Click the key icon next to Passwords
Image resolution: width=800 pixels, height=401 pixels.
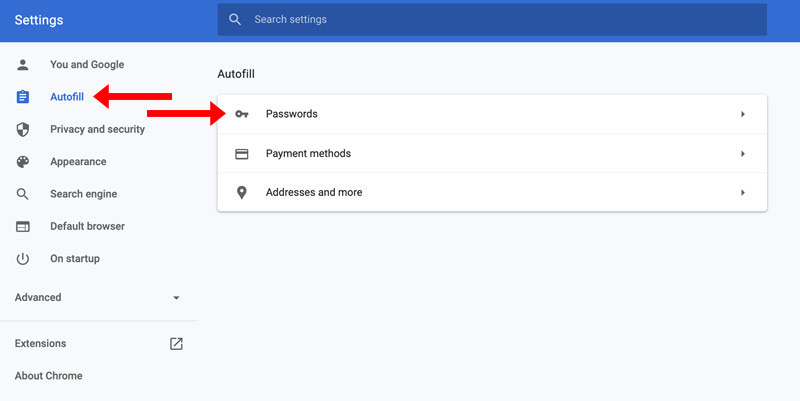pos(242,114)
